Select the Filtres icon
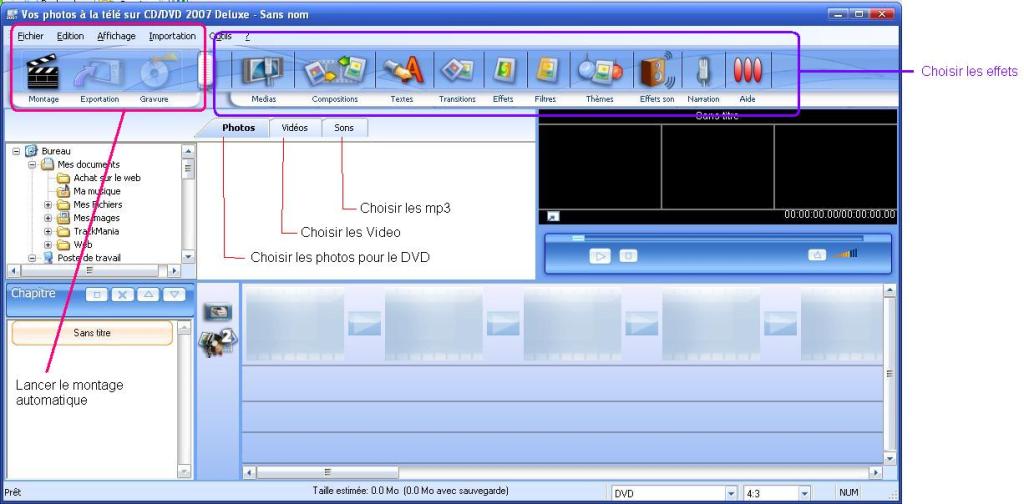 [545, 71]
